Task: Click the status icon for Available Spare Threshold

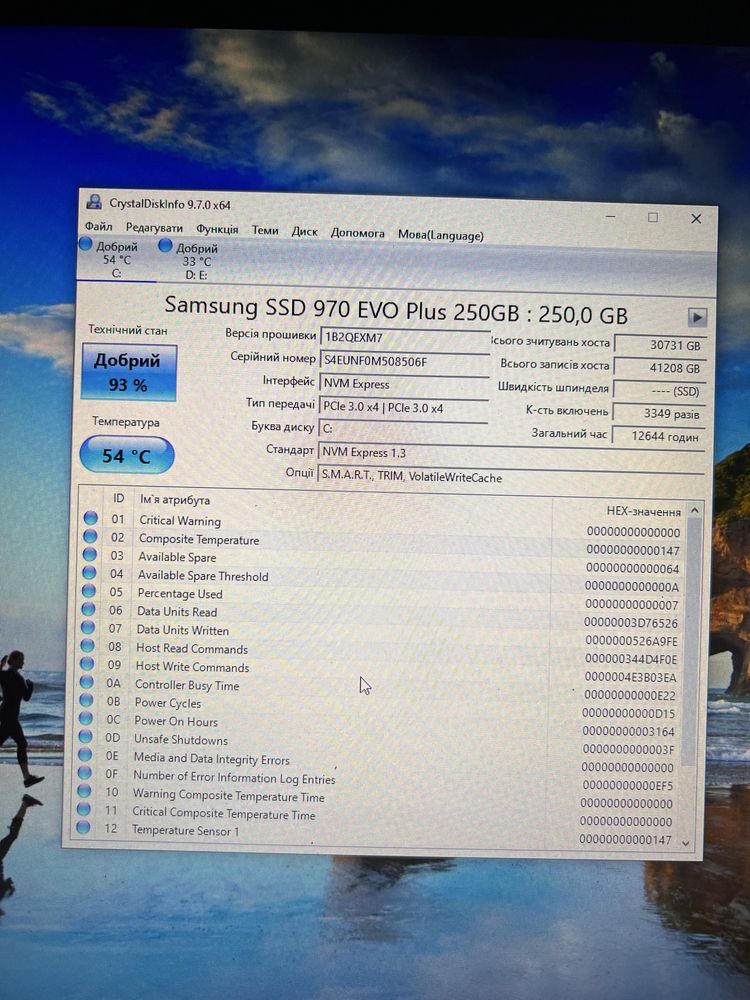Action: 89,573
